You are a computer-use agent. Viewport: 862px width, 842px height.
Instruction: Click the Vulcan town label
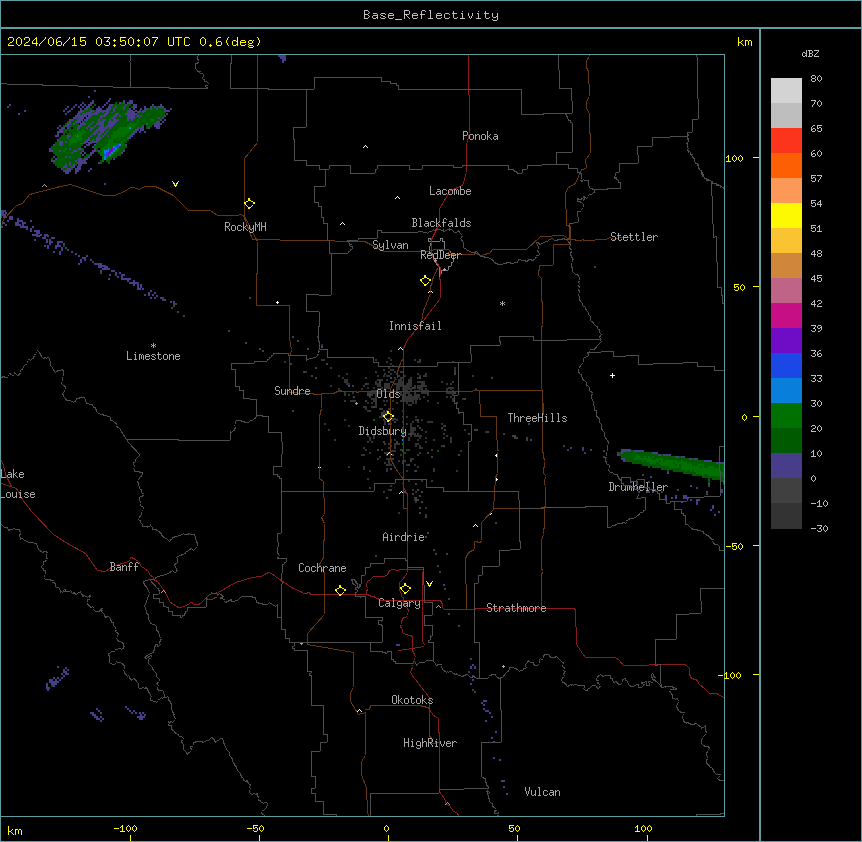542,792
